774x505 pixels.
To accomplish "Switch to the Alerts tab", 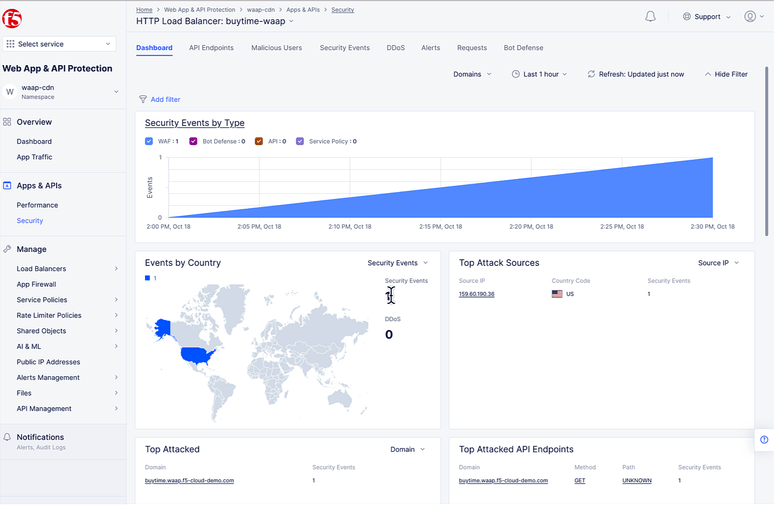I will [430, 48].
